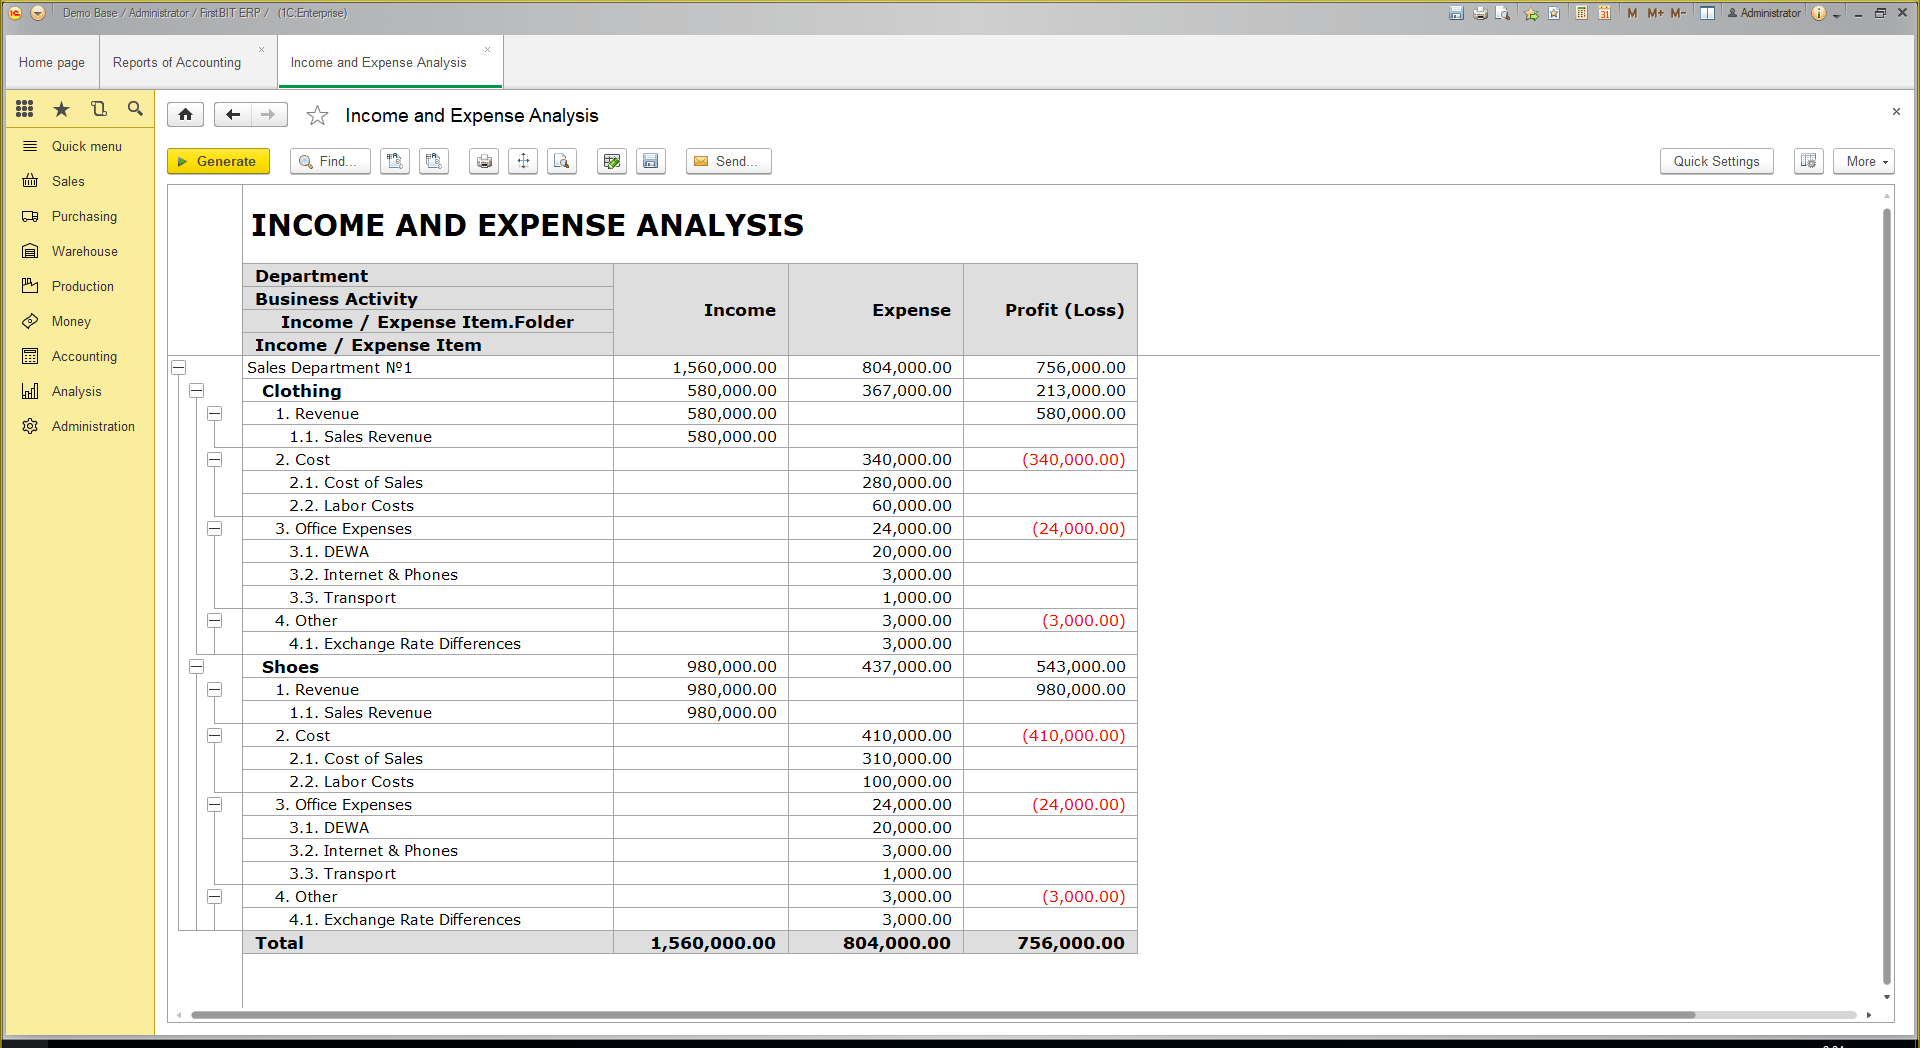Open Quick Settings

(x=1716, y=161)
